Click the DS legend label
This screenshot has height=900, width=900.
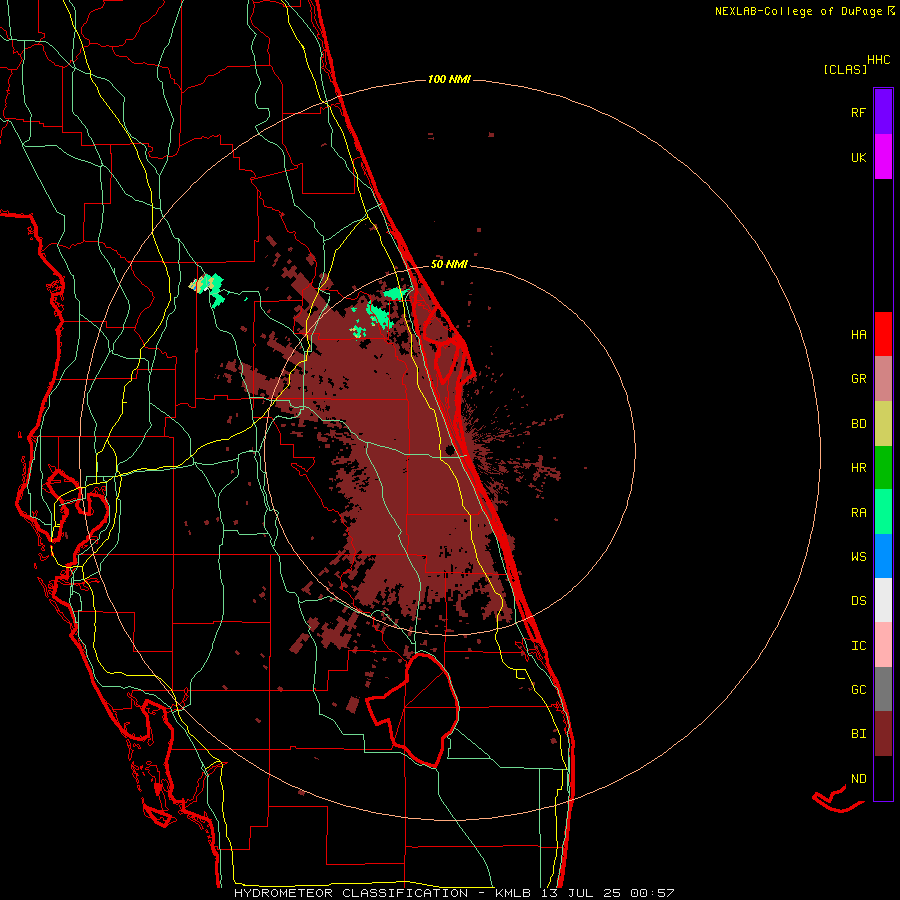point(858,601)
